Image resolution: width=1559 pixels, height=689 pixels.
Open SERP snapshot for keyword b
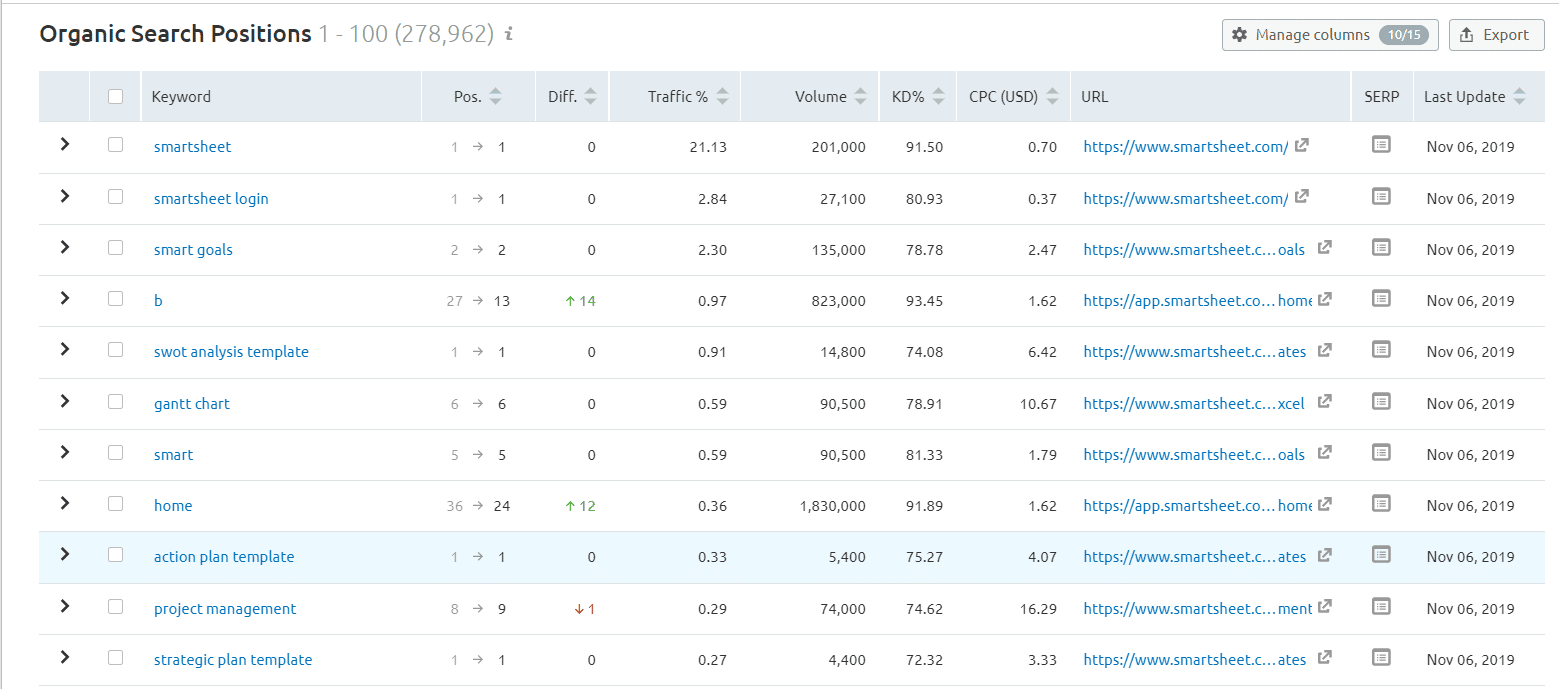pos(1381,298)
